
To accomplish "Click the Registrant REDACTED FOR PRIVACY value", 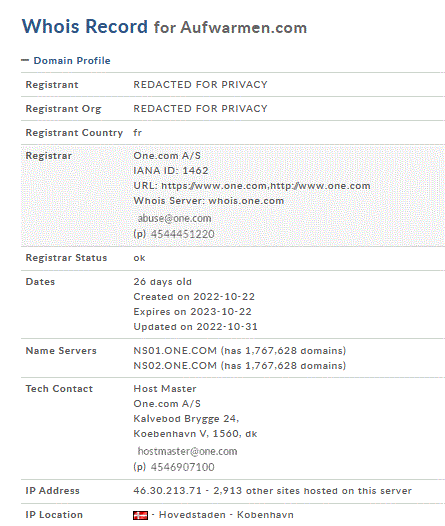I will 201,85.
